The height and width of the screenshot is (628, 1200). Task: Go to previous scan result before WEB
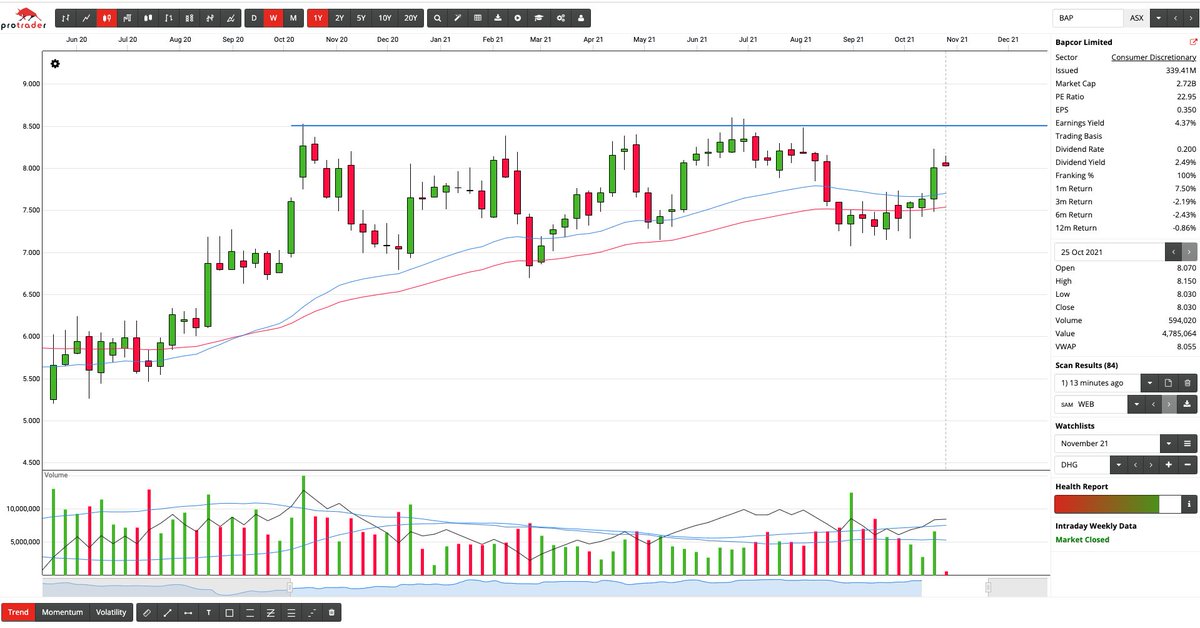click(x=1153, y=404)
